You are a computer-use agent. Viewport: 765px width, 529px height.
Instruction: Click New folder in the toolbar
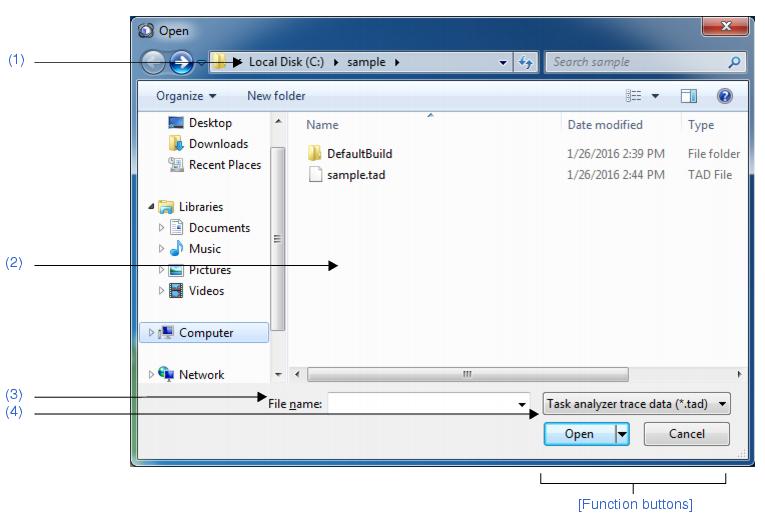[x=276, y=97]
